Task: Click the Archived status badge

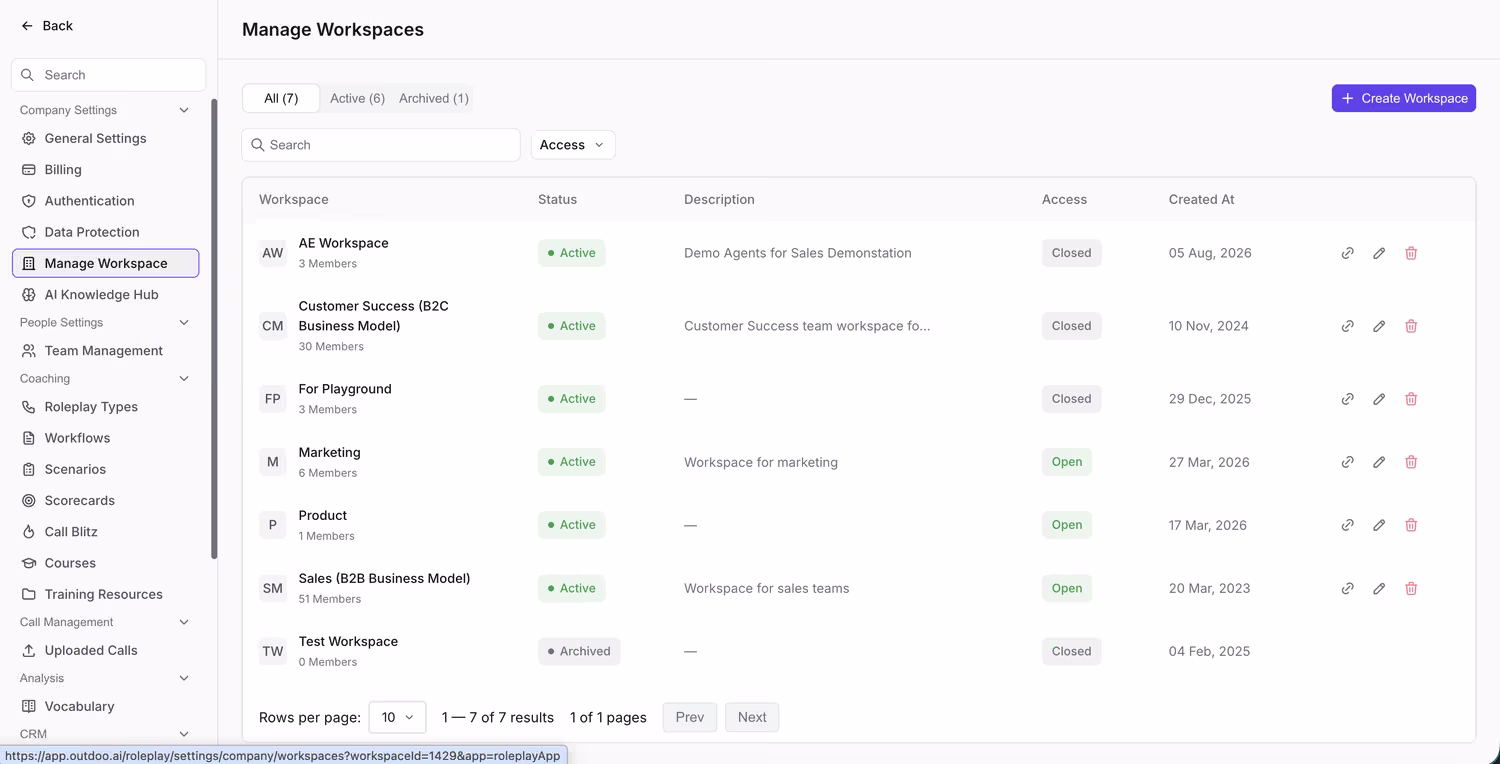Action: 579,651
